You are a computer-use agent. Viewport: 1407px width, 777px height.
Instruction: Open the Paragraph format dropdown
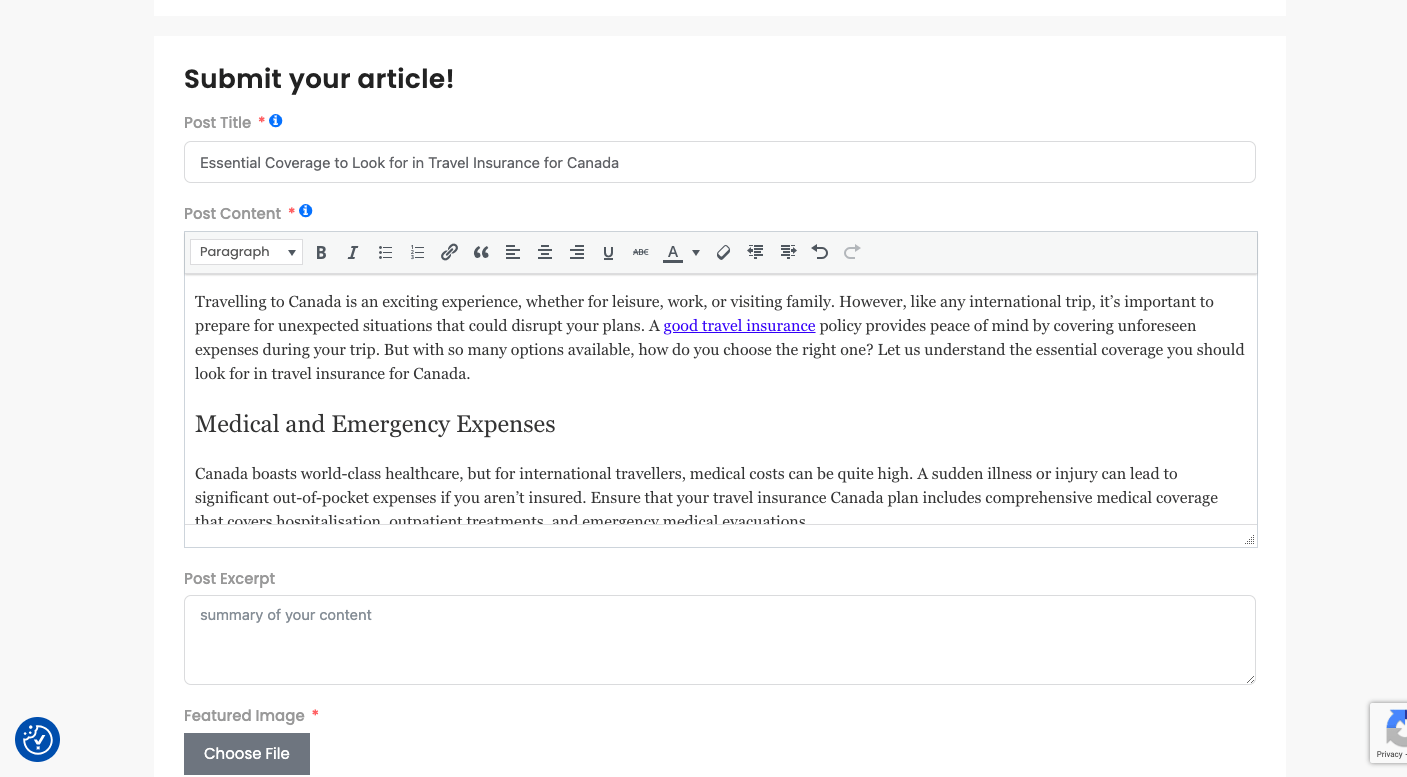[x=247, y=252]
